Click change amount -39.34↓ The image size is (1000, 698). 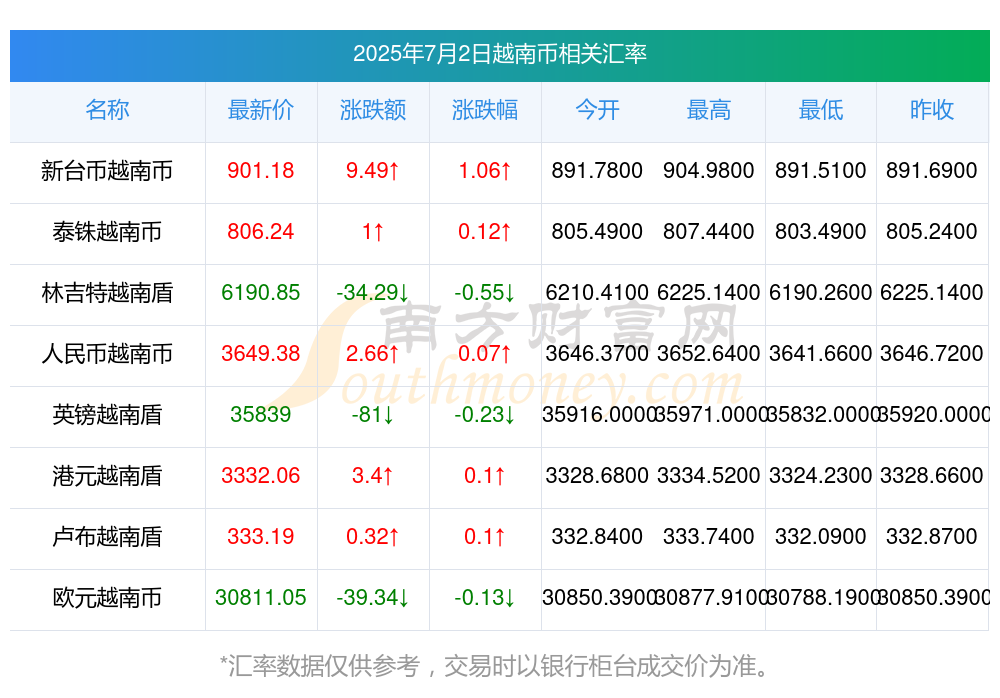click(x=372, y=598)
